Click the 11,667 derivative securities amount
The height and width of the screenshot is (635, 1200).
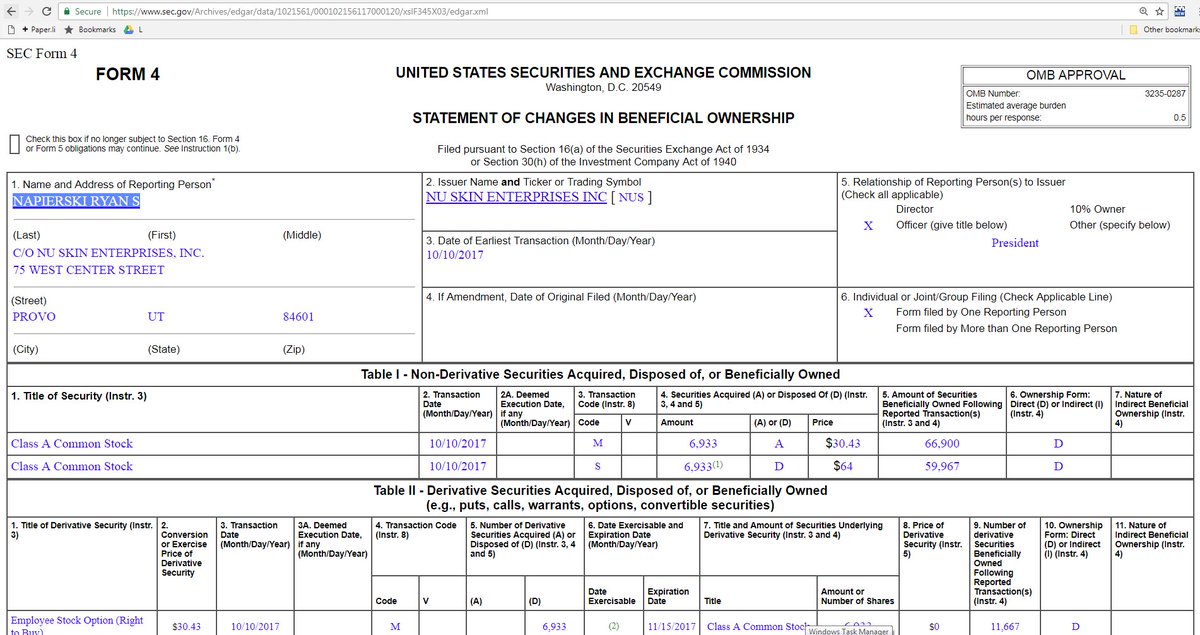[x=1007, y=627]
